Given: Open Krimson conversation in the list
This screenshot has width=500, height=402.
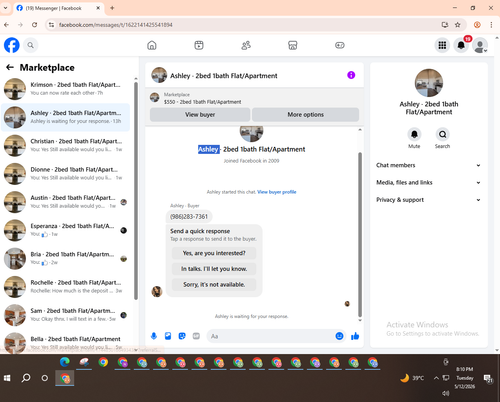Looking at the screenshot, I should 66,89.
